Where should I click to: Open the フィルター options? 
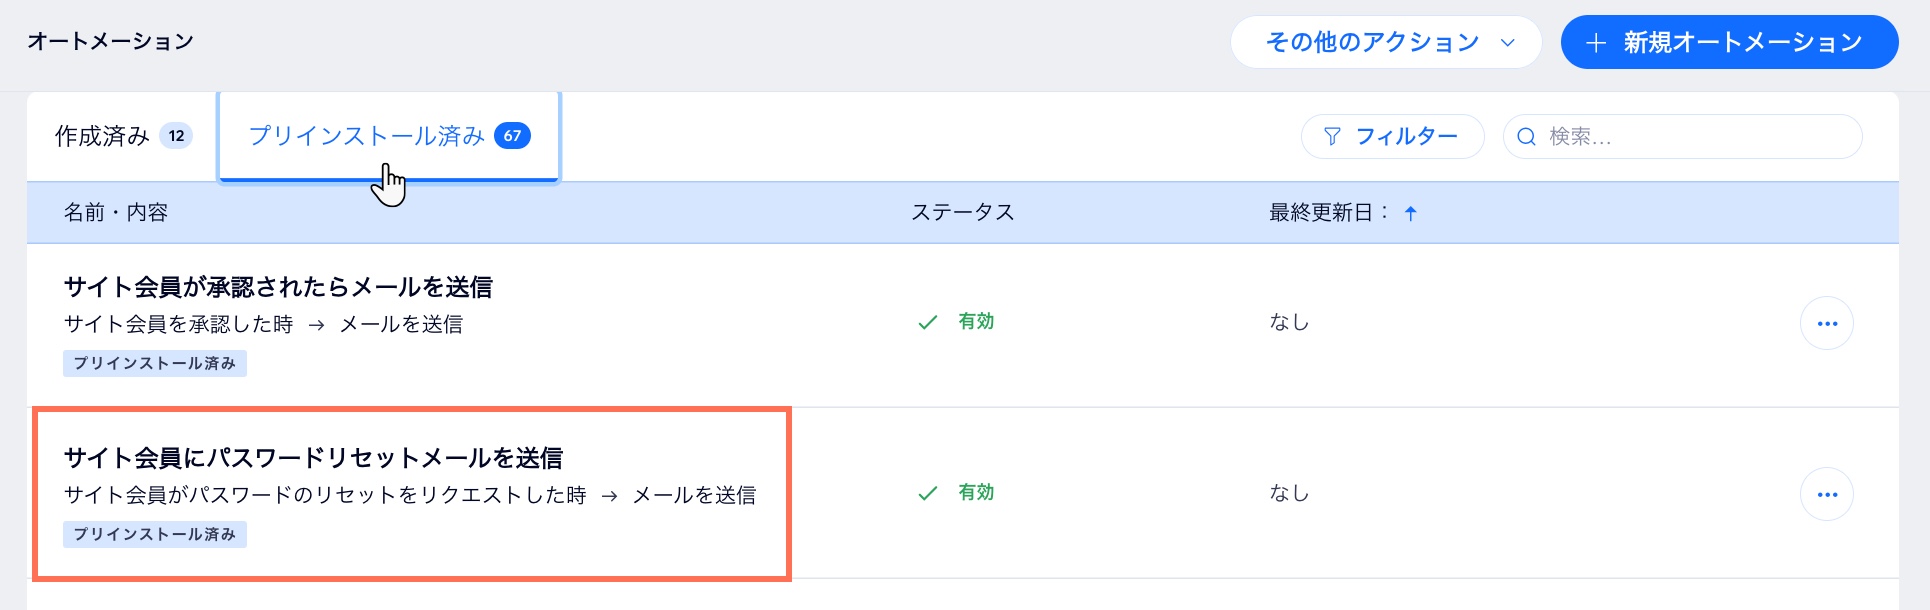(1392, 136)
